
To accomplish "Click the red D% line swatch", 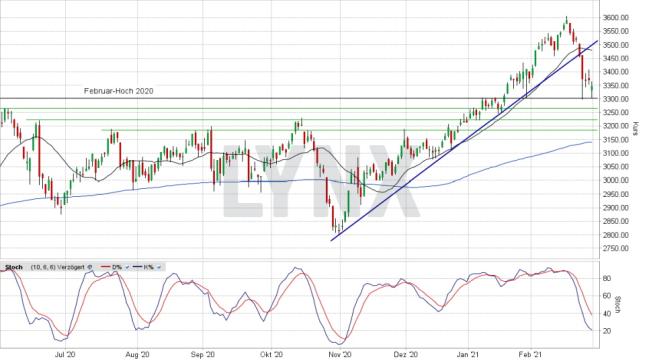I will point(106,267).
